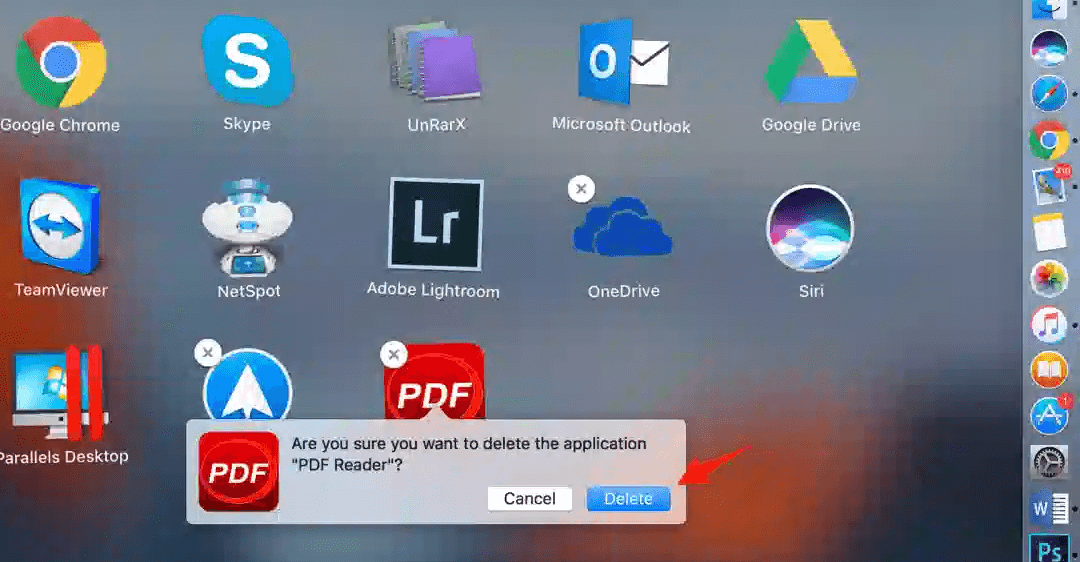Click the X badge on PDF Reader icon
This screenshot has height=562, width=1080.
[393, 355]
